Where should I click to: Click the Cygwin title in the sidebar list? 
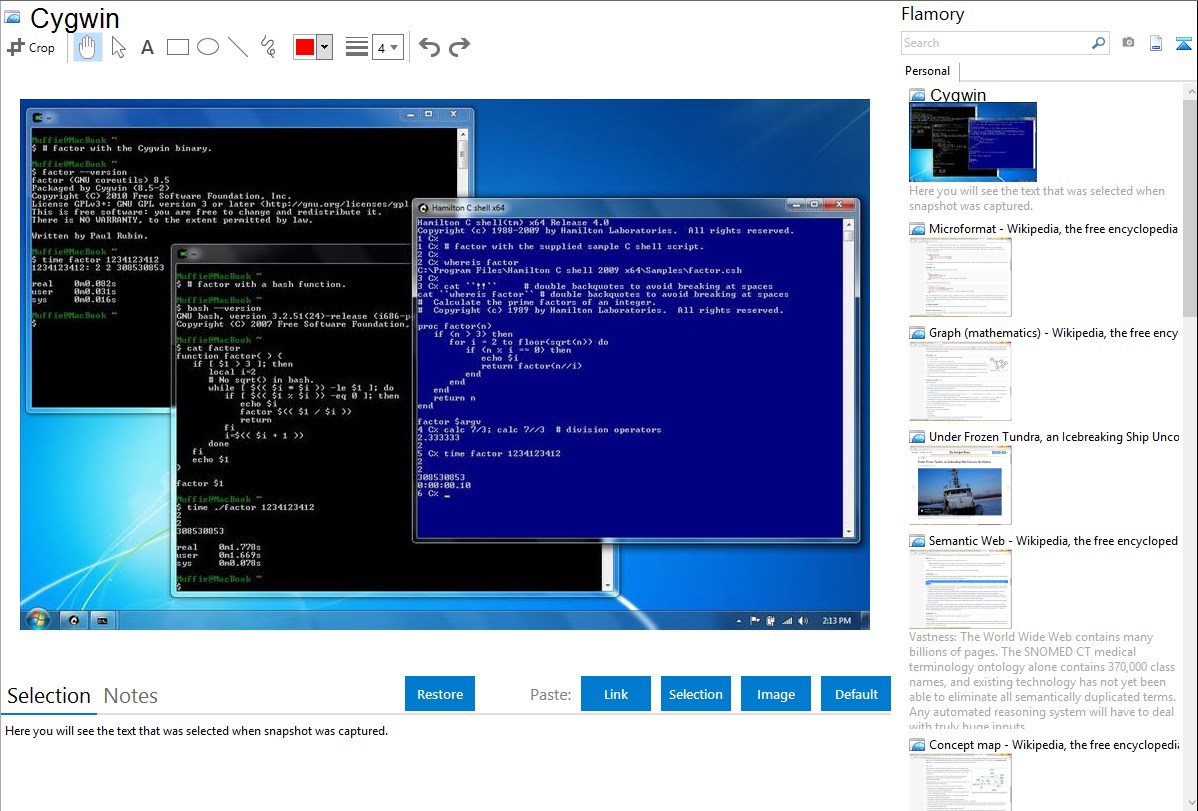(957, 95)
